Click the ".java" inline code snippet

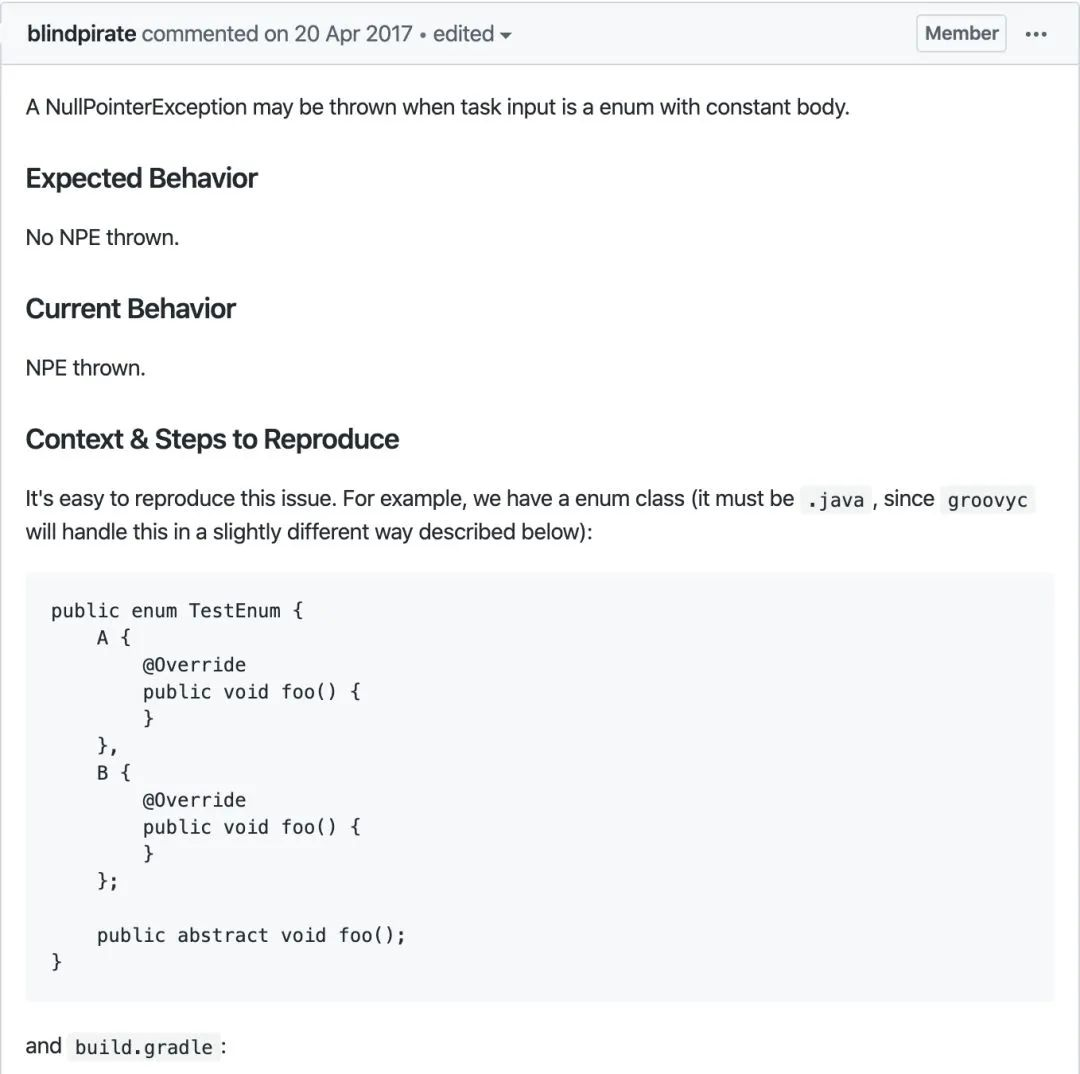[x=835, y=499]
